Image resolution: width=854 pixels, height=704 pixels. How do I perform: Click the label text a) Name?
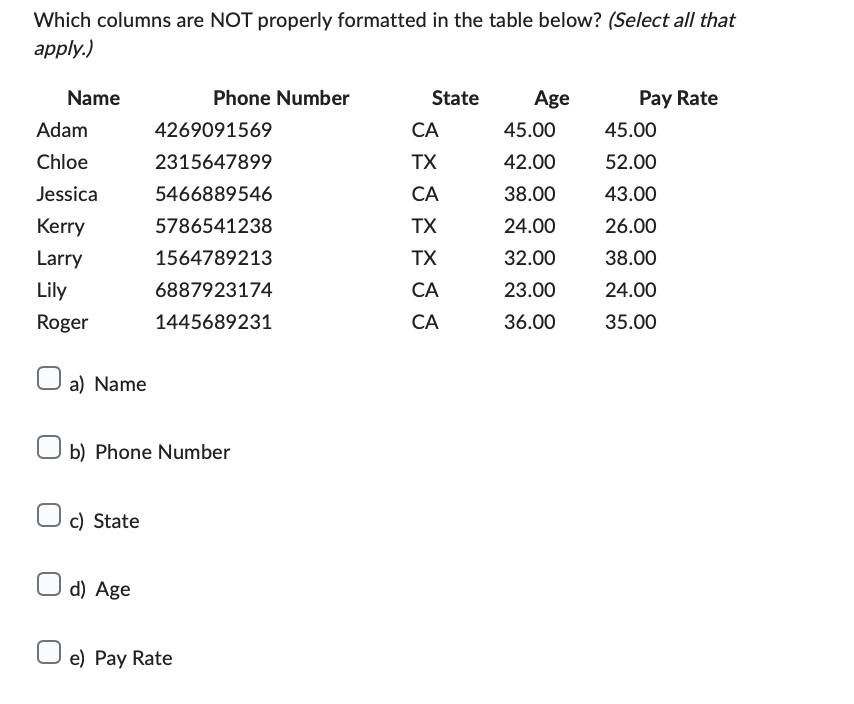pyautogui.click(x=108, y=384)
